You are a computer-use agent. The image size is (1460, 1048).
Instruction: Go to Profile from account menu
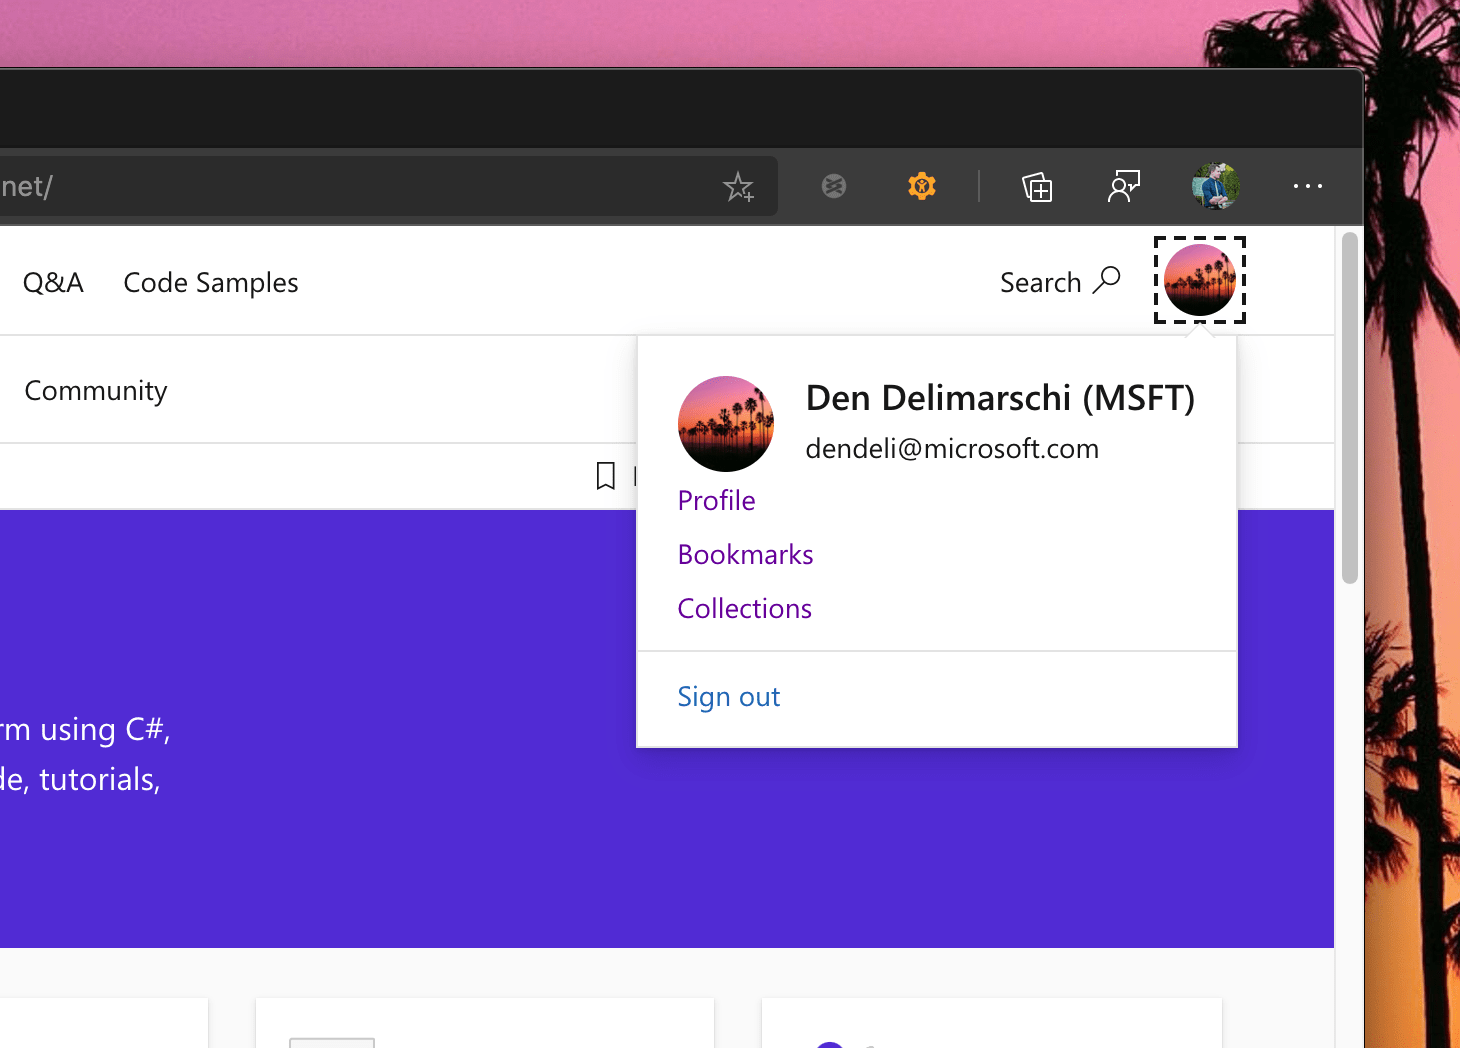click(x=716, y=501)
